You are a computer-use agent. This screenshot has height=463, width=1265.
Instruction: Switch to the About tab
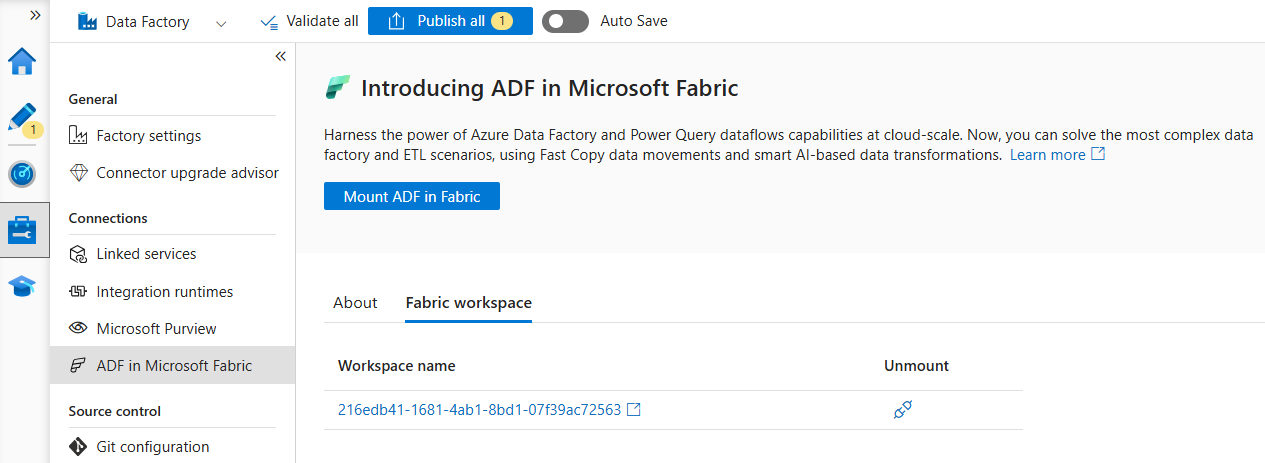(x=355, y=303)
